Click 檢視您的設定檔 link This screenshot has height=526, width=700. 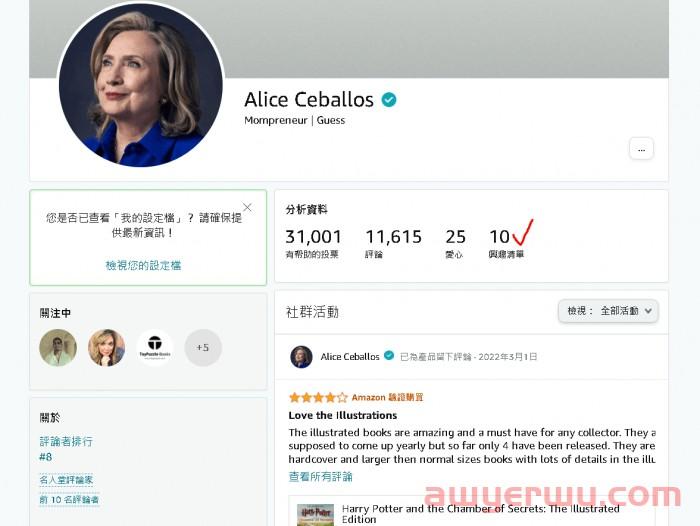pos(143,265)
